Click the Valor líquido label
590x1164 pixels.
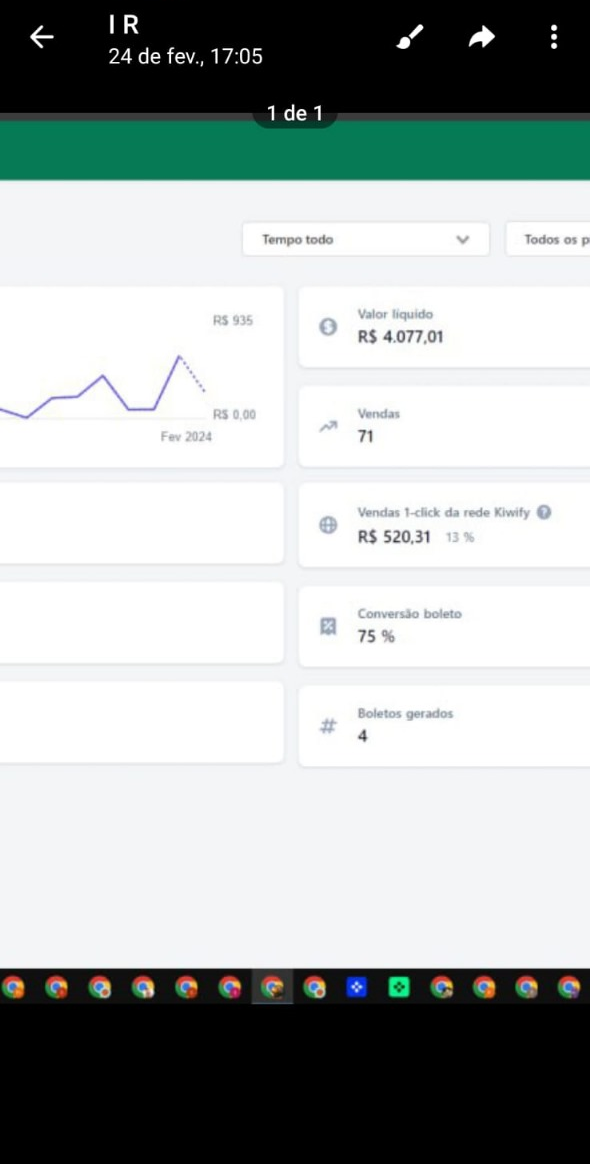point(395,315)
